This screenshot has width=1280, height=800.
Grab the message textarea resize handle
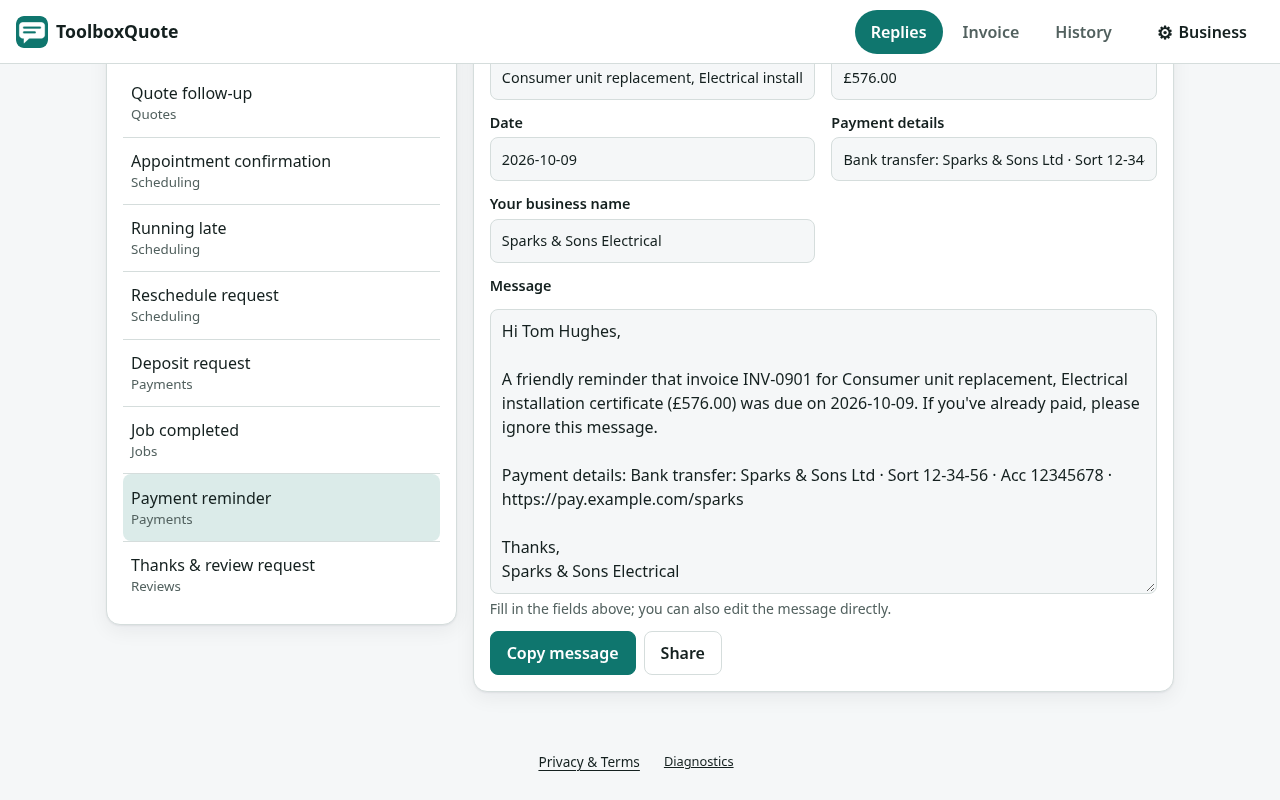click(x=1150, y=587)
